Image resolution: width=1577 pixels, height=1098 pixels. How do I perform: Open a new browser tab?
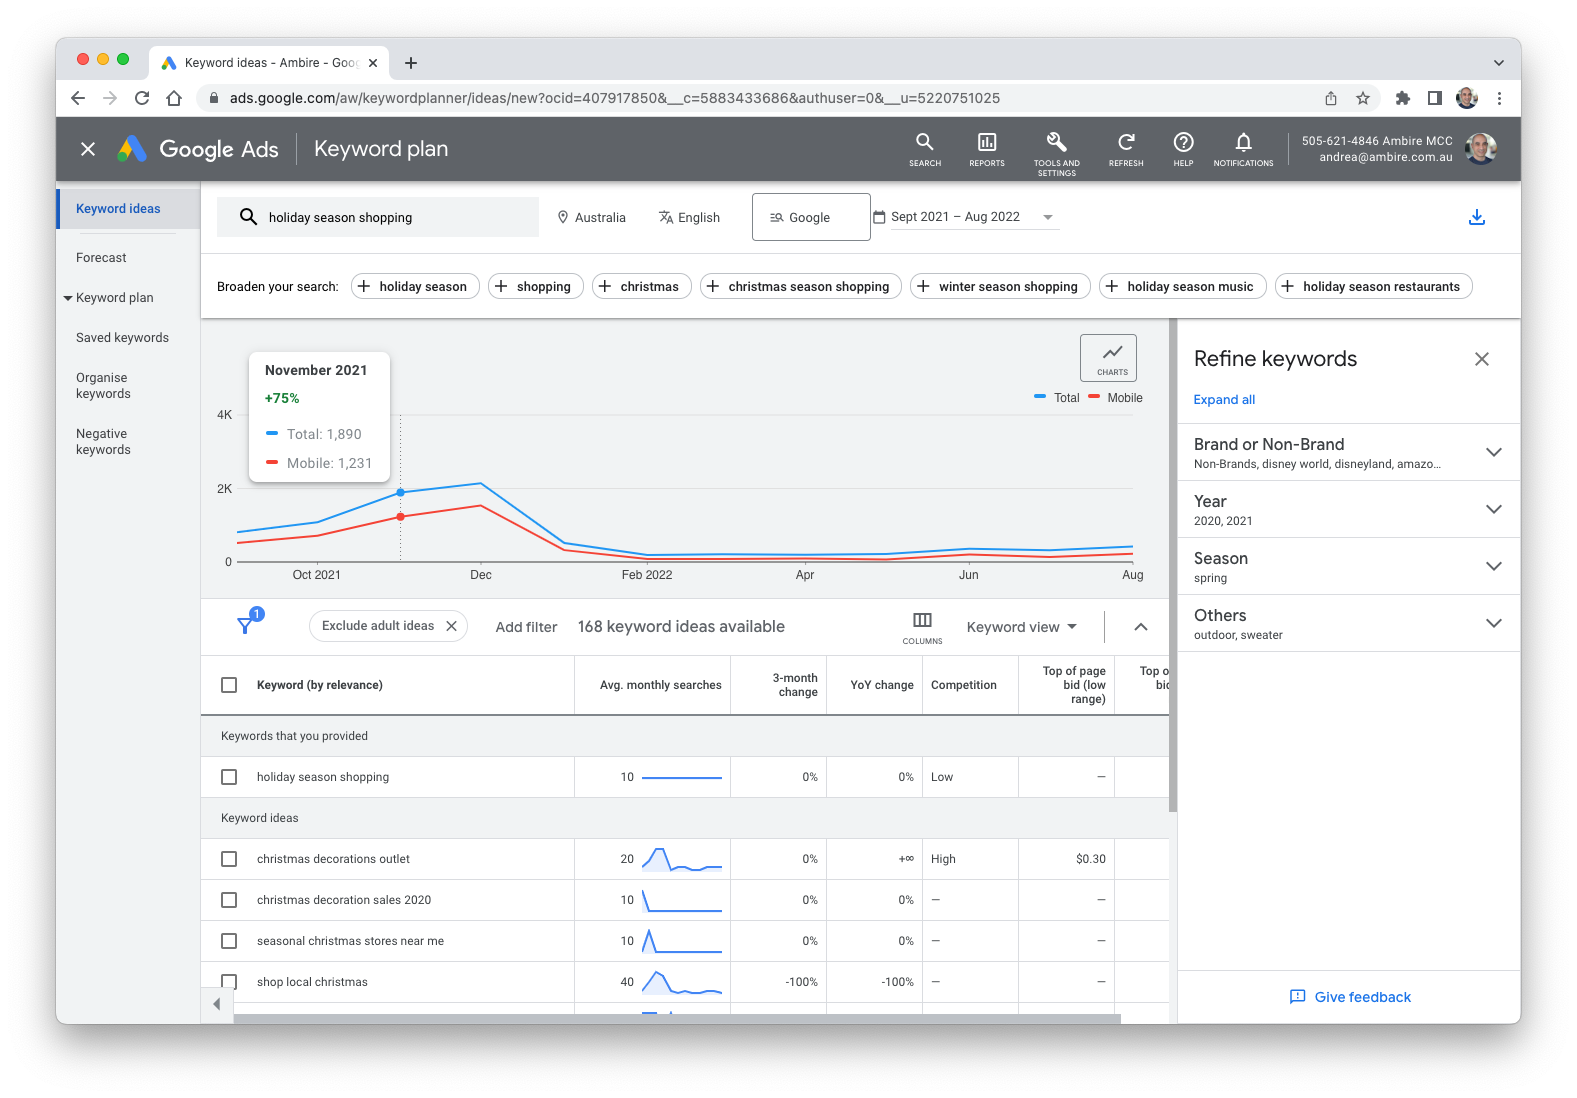click(x=411, y=63)
